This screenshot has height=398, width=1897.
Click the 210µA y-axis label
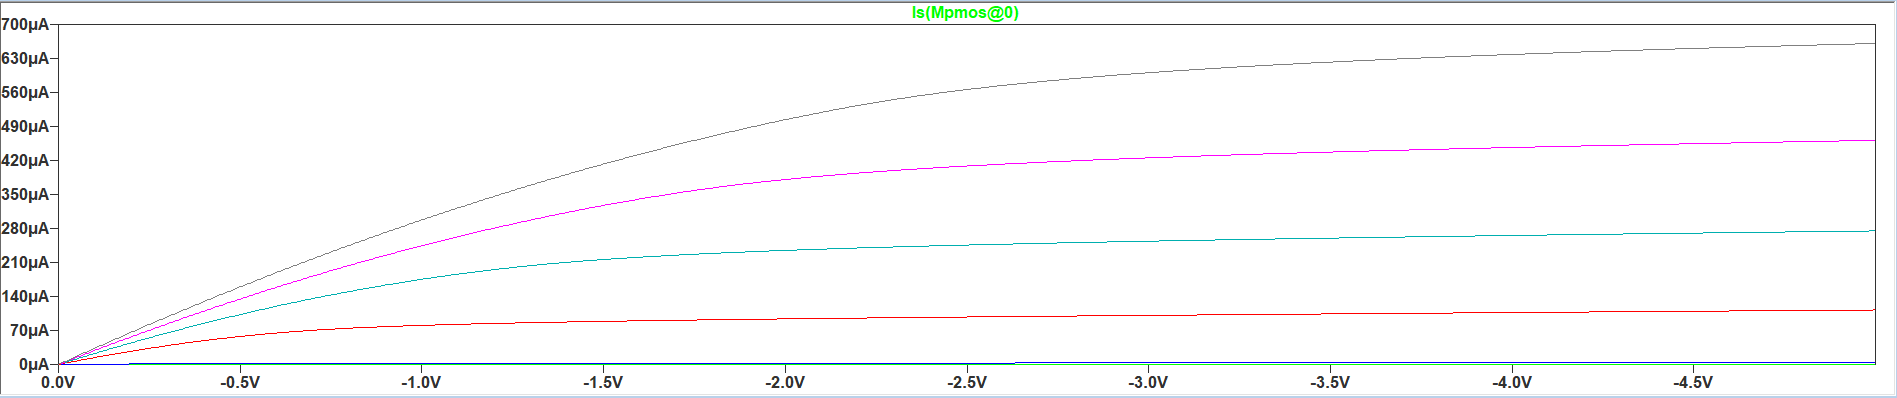click(25, 263)
